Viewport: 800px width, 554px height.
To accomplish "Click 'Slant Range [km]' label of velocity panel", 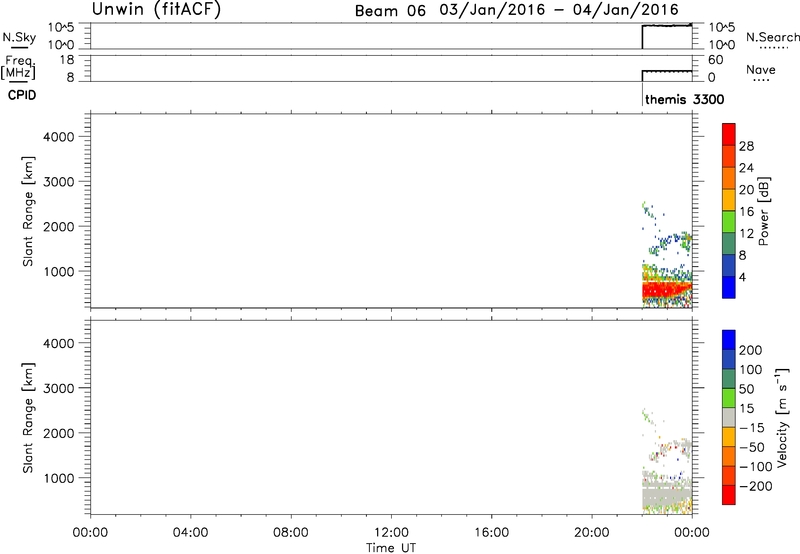I will tap(28, 418).
